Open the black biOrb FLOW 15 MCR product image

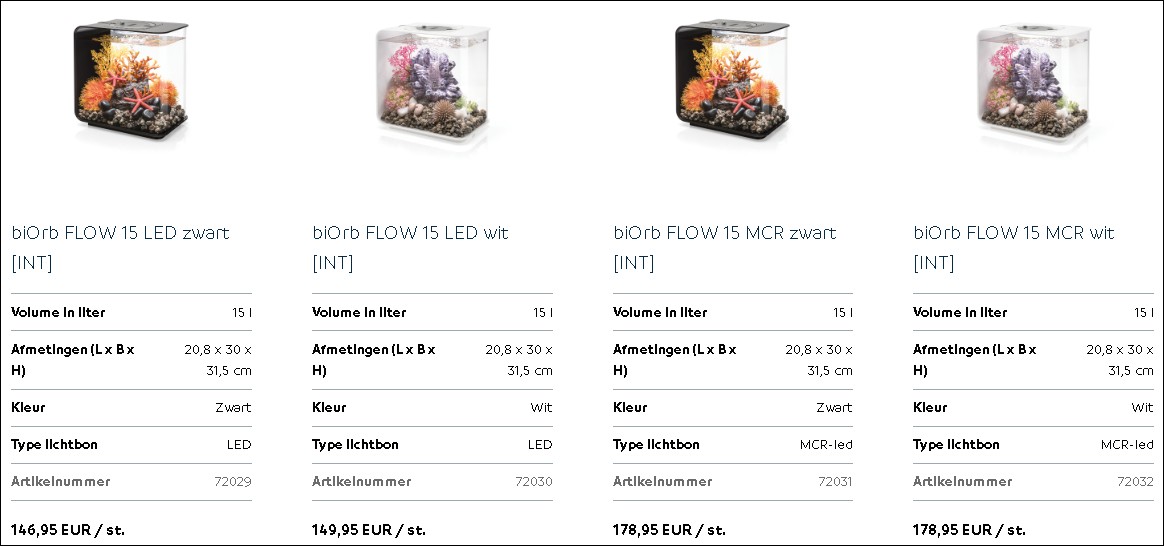[732, 80]
